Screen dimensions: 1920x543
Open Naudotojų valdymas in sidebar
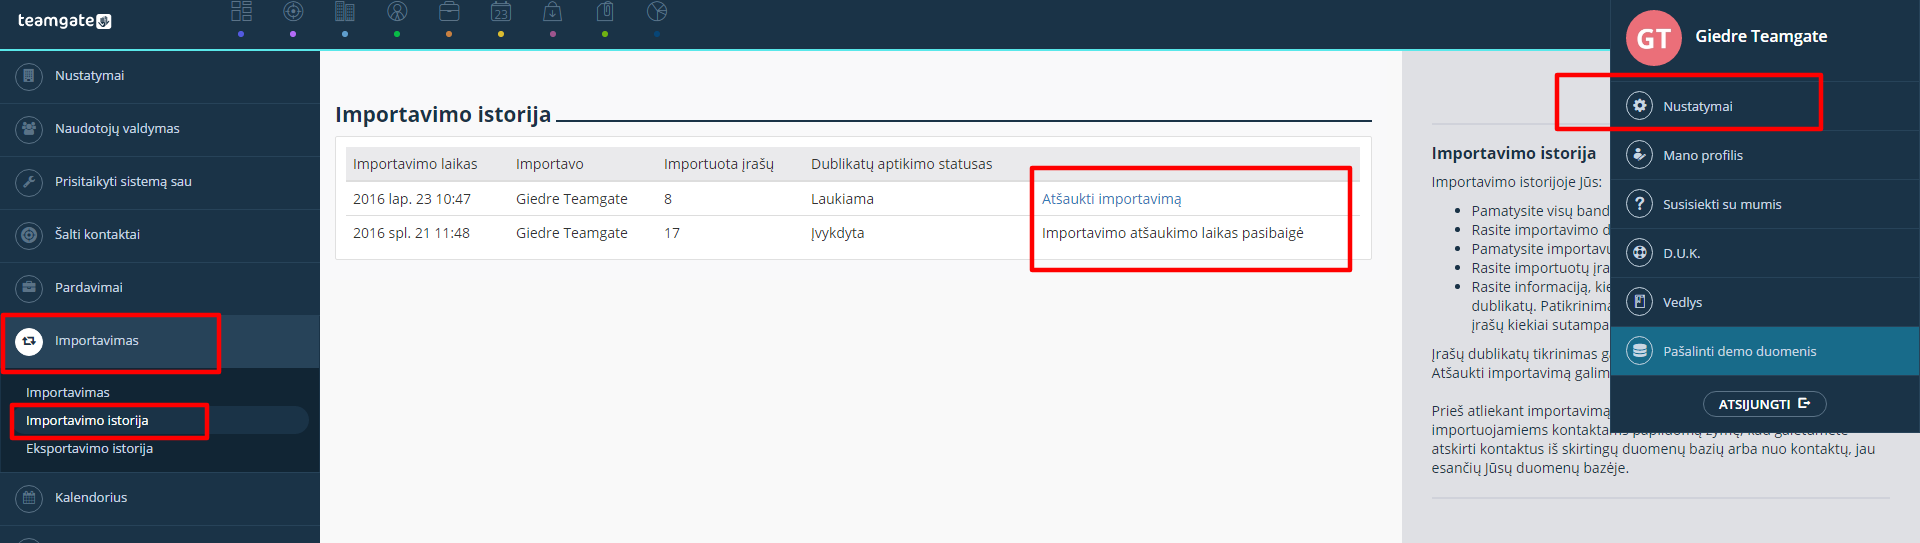point(160,129)
